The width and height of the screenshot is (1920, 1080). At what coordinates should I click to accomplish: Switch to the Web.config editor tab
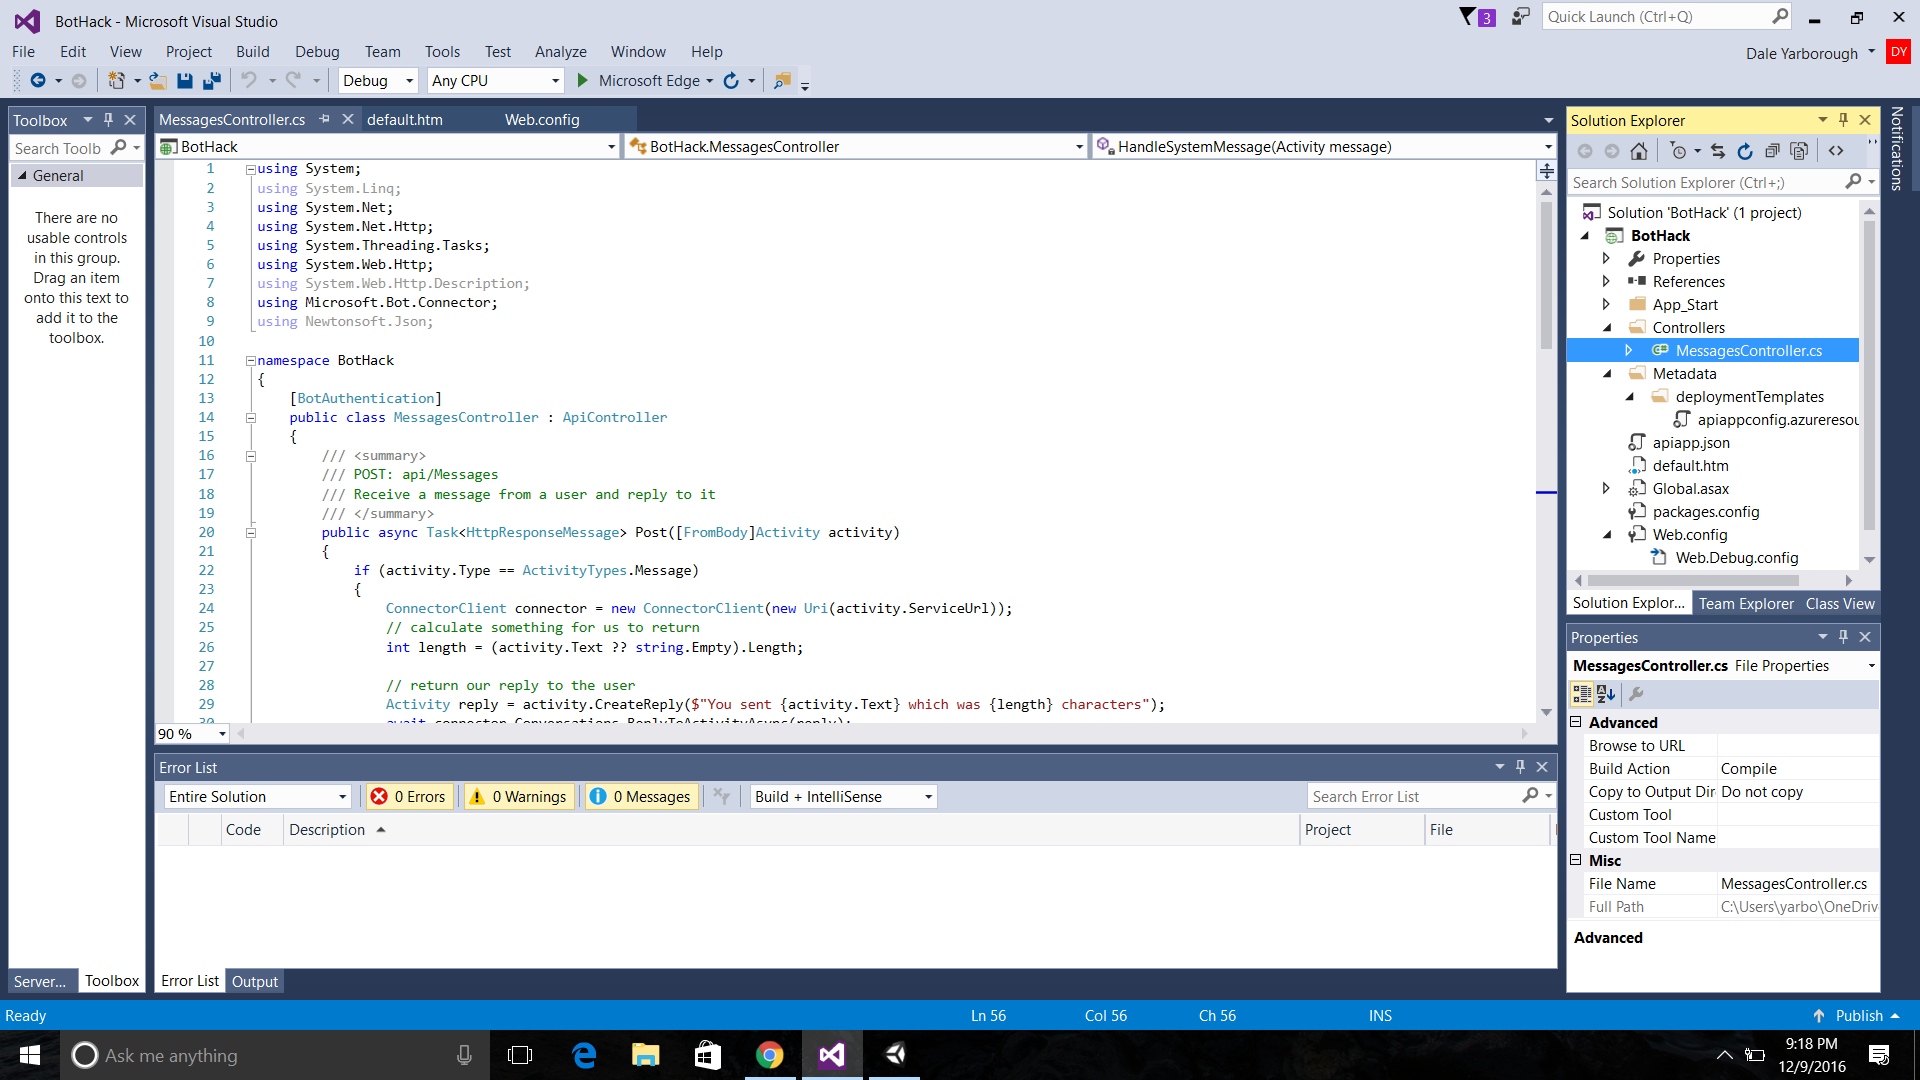(541, 120)
